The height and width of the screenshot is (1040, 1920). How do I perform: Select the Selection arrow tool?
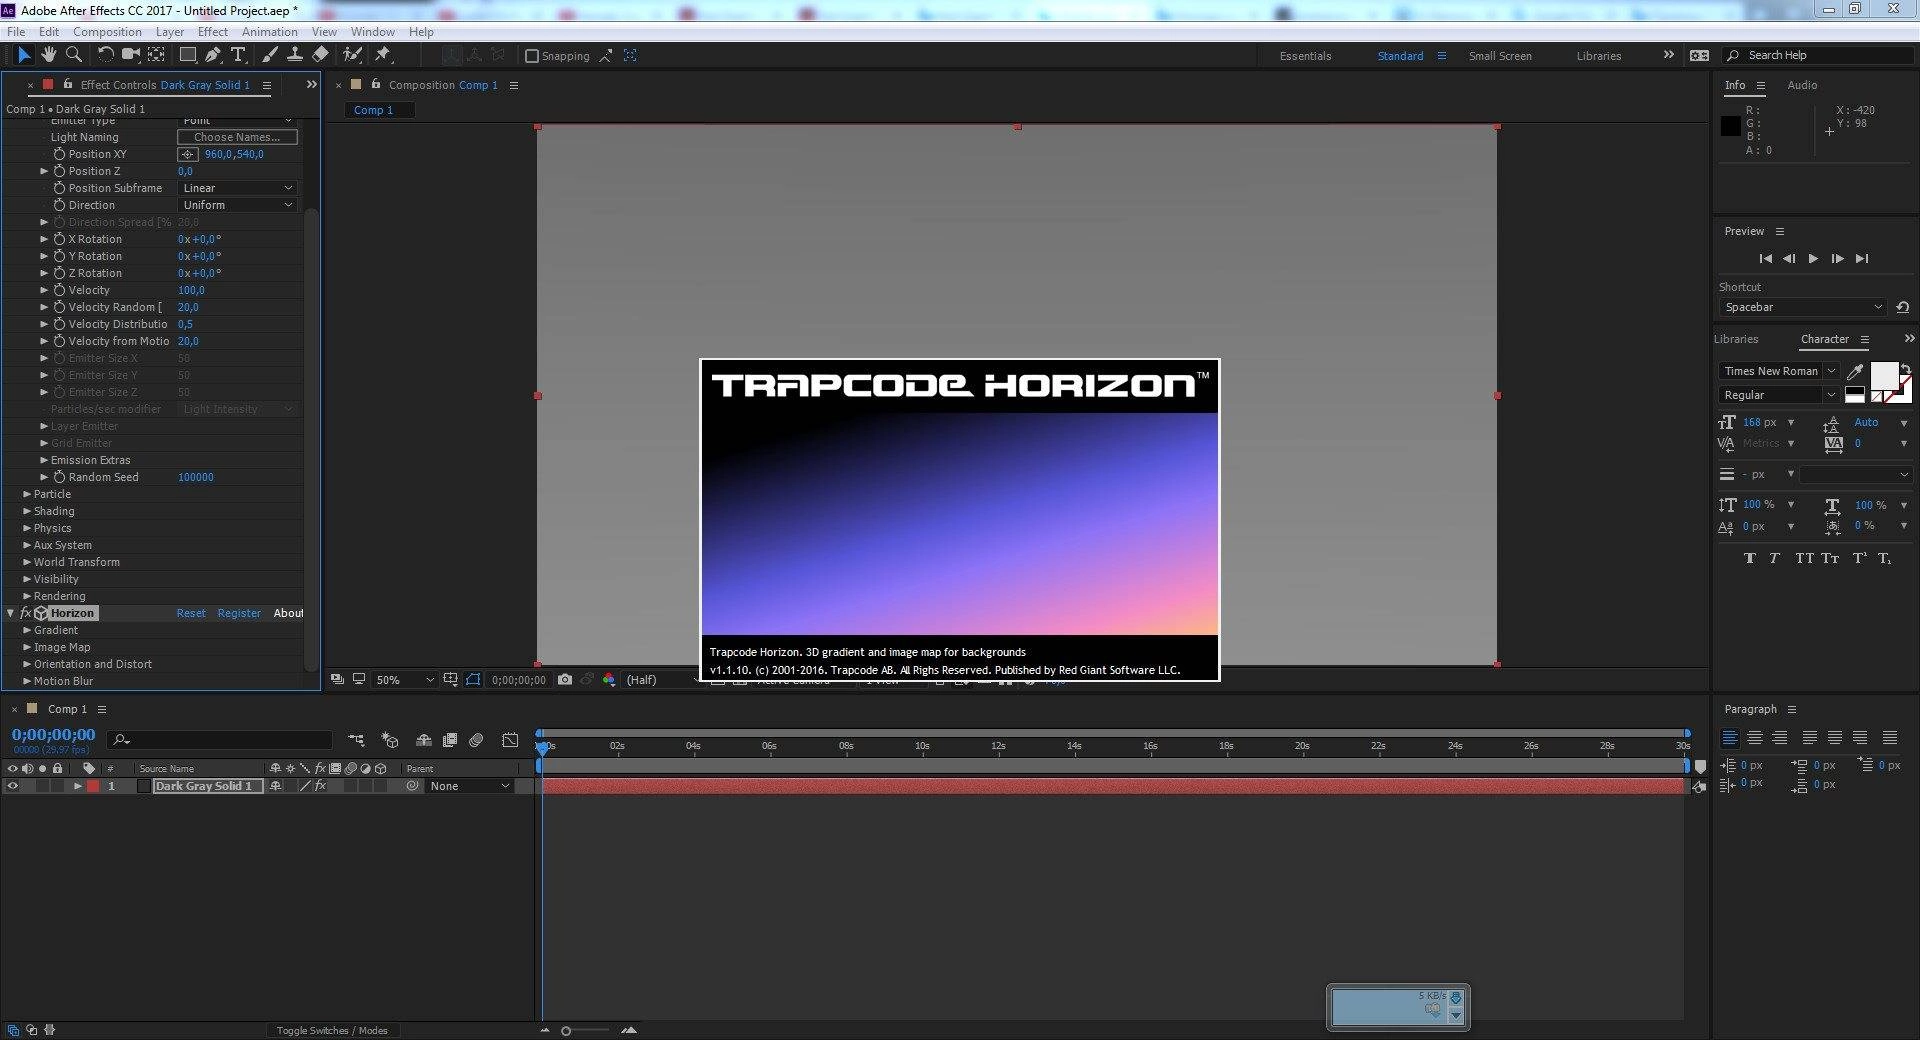click(x=24, y=55)
